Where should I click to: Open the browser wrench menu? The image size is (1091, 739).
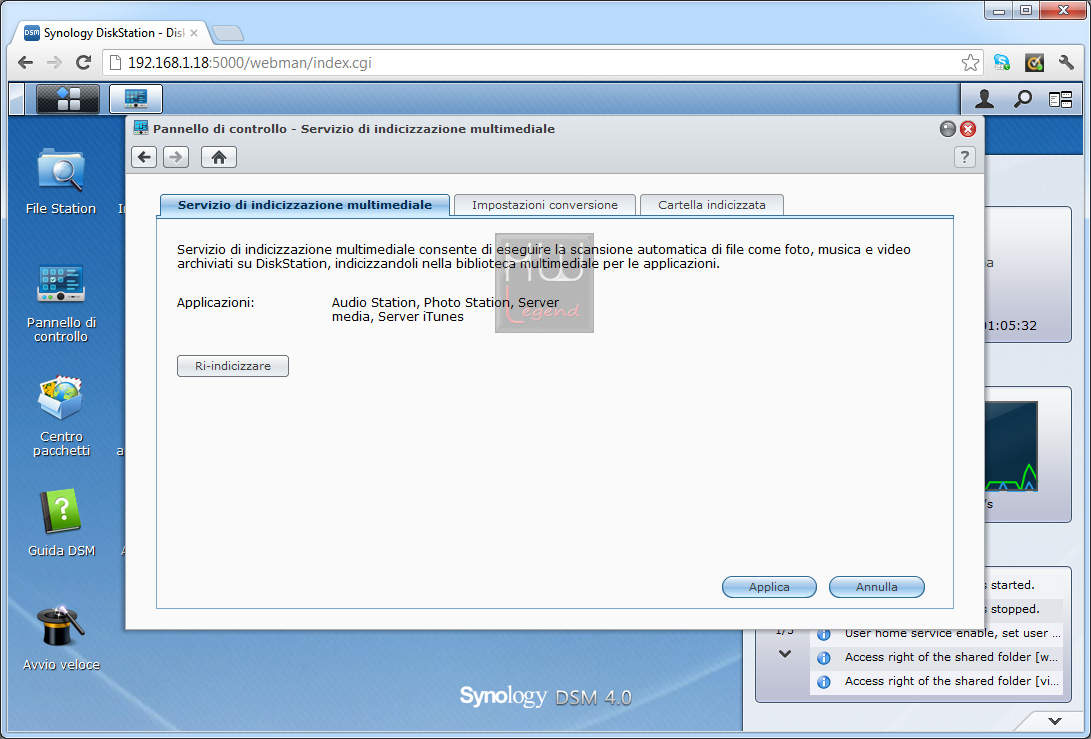[x=1066, y=63]
